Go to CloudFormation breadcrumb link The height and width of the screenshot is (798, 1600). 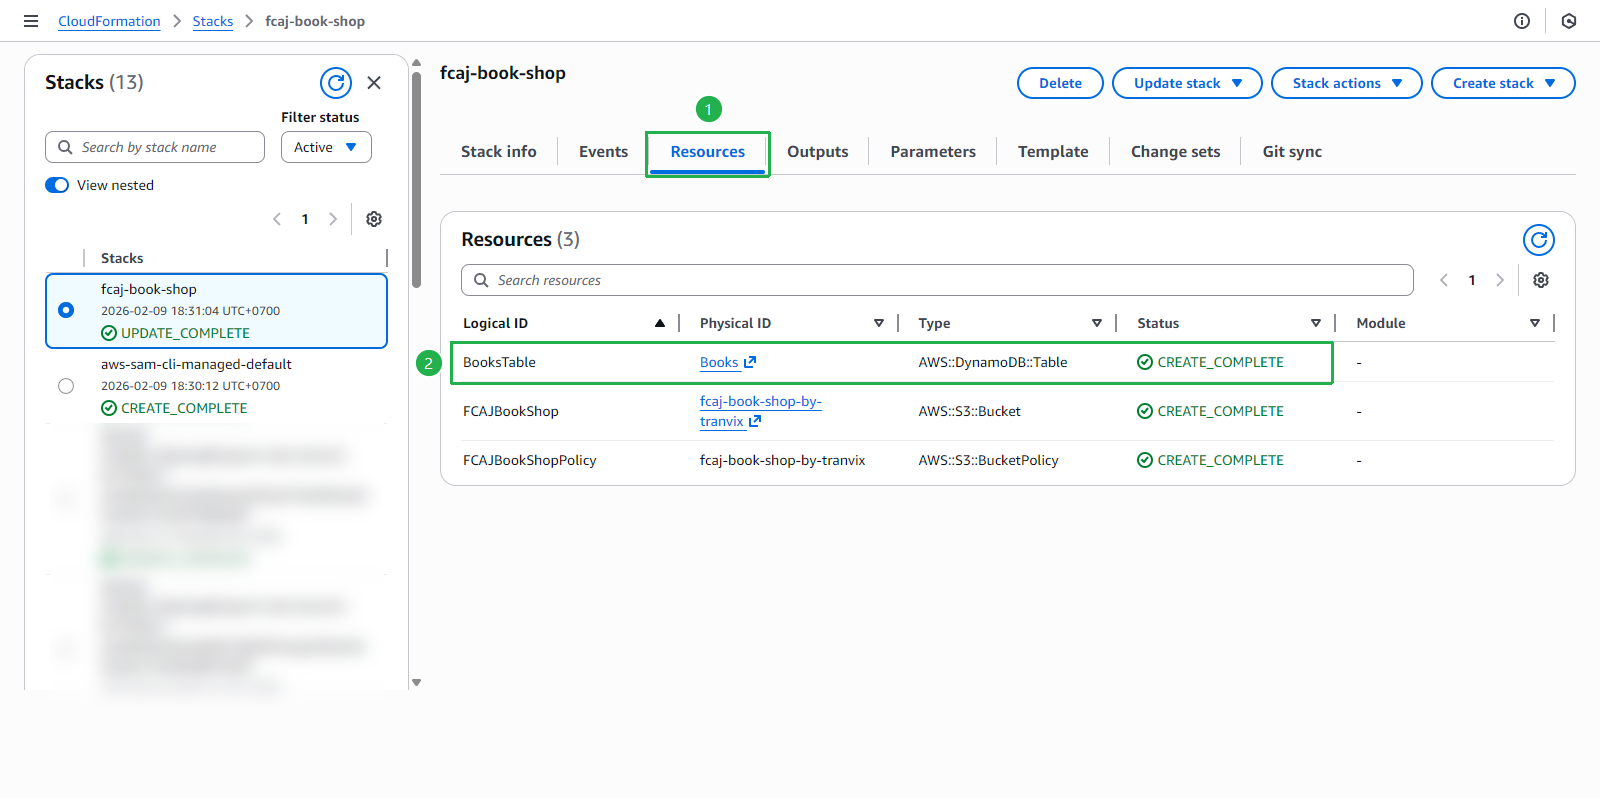click(x=109, y=21)
